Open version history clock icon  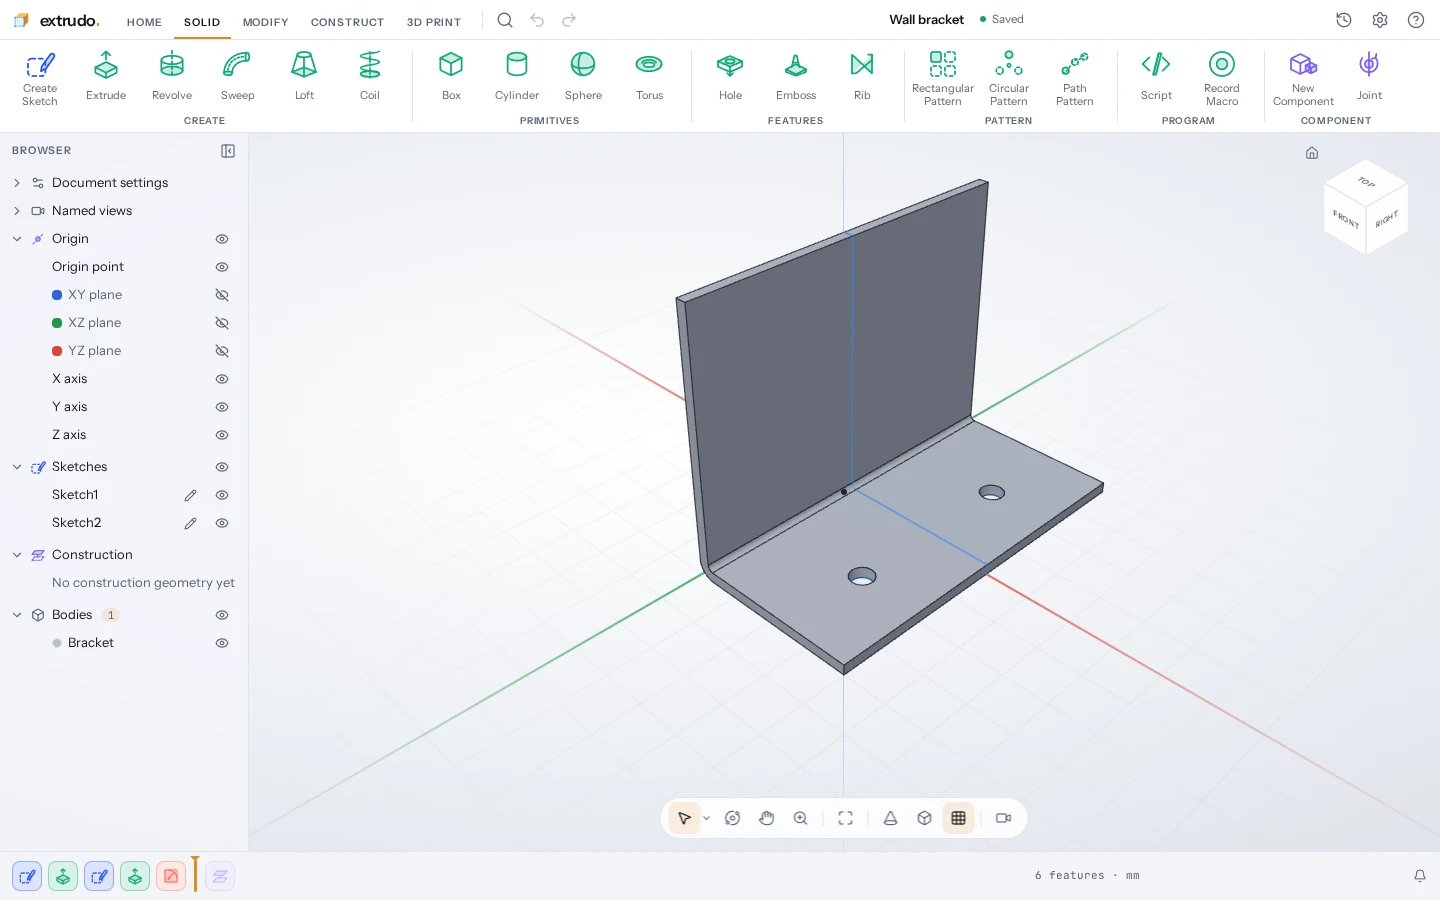[x=1344, y=20]
